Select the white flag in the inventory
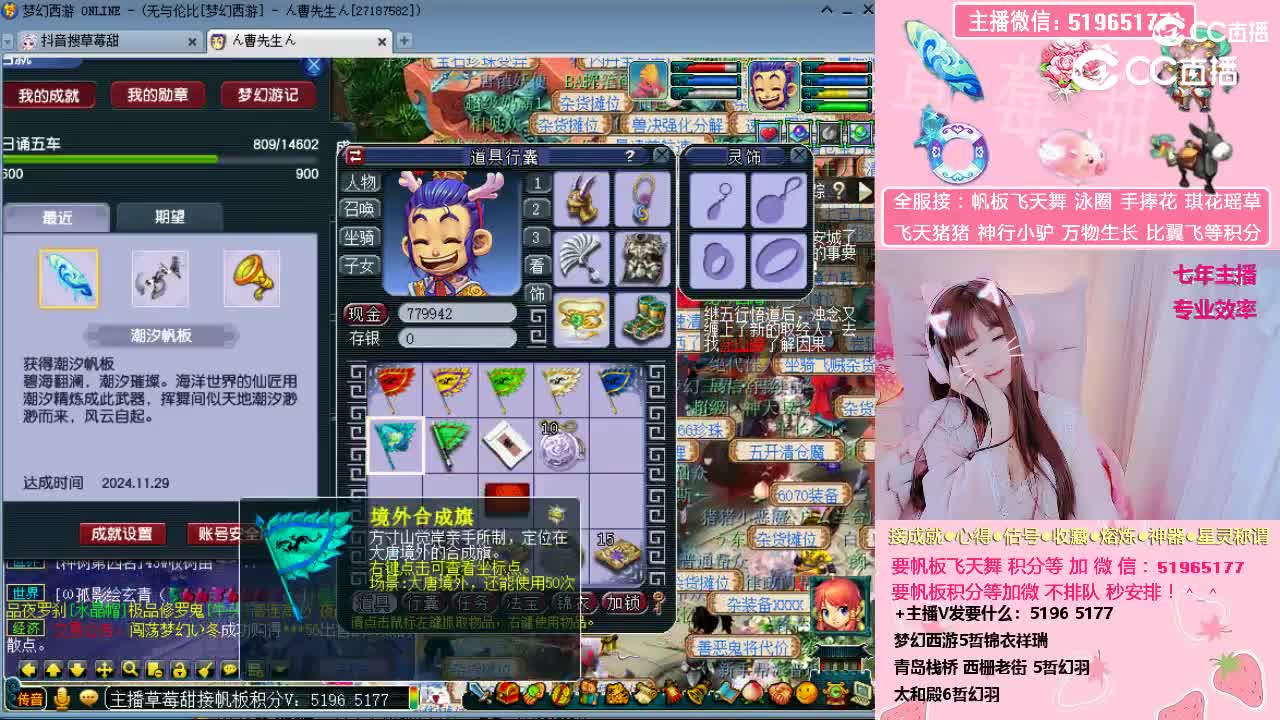 point(560,390)
